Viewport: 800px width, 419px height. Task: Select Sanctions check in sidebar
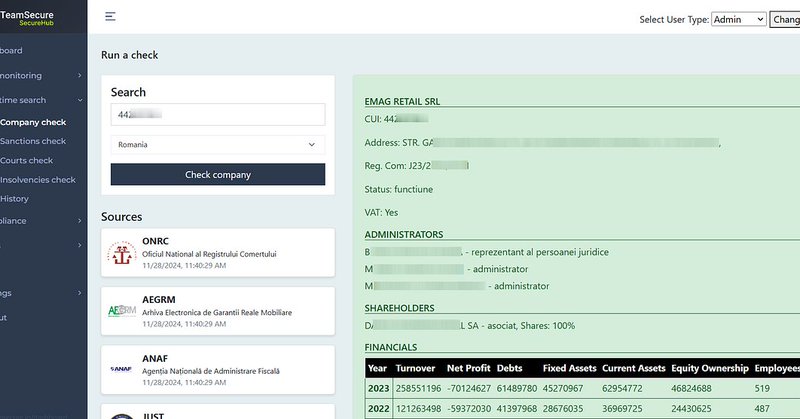coord(33,141)
